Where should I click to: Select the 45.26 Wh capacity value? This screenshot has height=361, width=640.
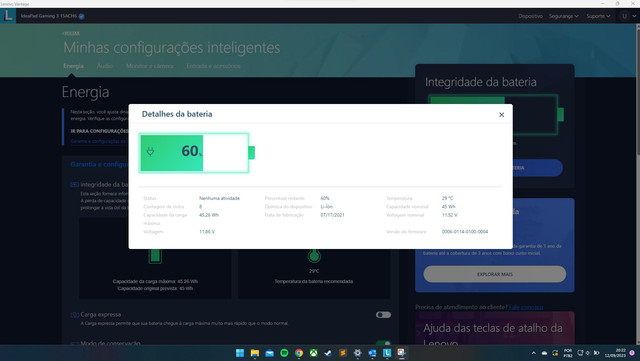pyautogui.click(x=209, y=215)
